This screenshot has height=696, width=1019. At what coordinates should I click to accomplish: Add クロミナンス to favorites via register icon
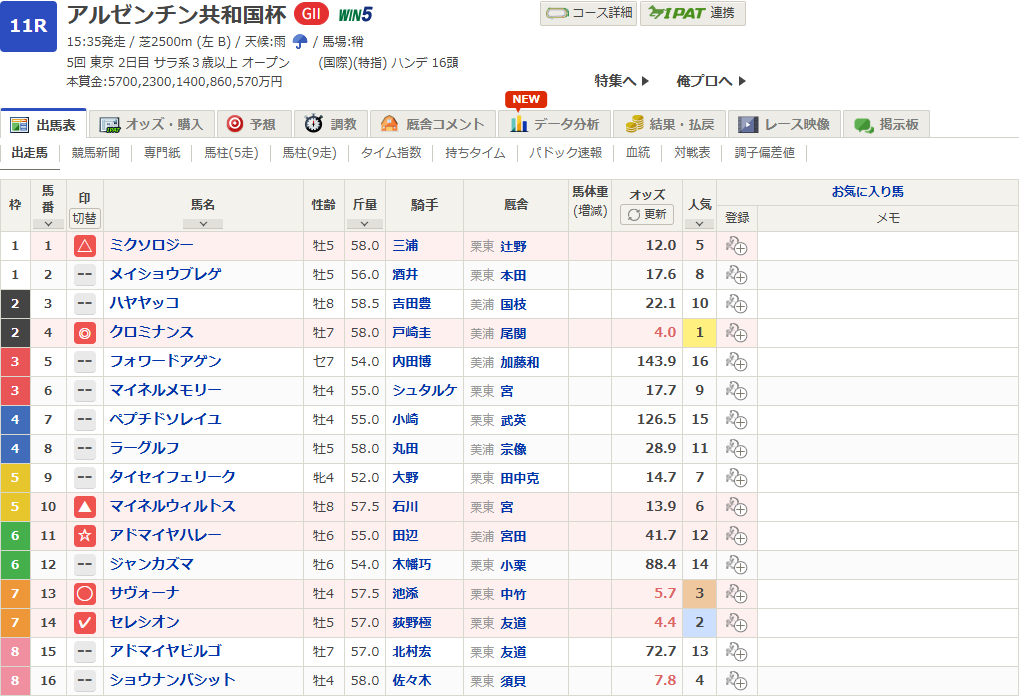(737, 333)
